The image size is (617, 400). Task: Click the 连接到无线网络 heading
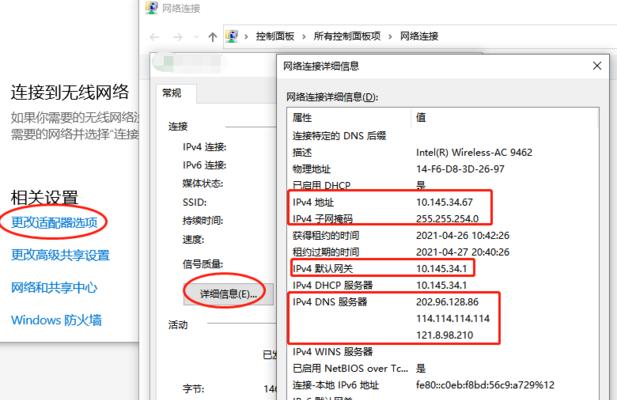coord(70,92)
